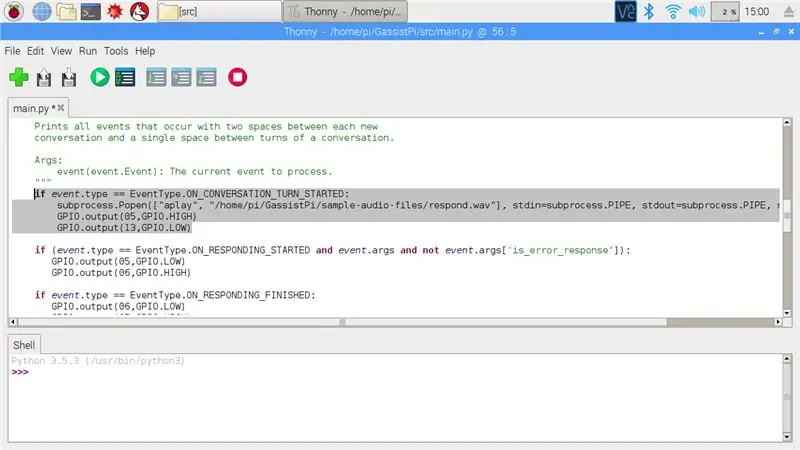Open the Wi-Fi network tray icon

click(x=673, y=11)
